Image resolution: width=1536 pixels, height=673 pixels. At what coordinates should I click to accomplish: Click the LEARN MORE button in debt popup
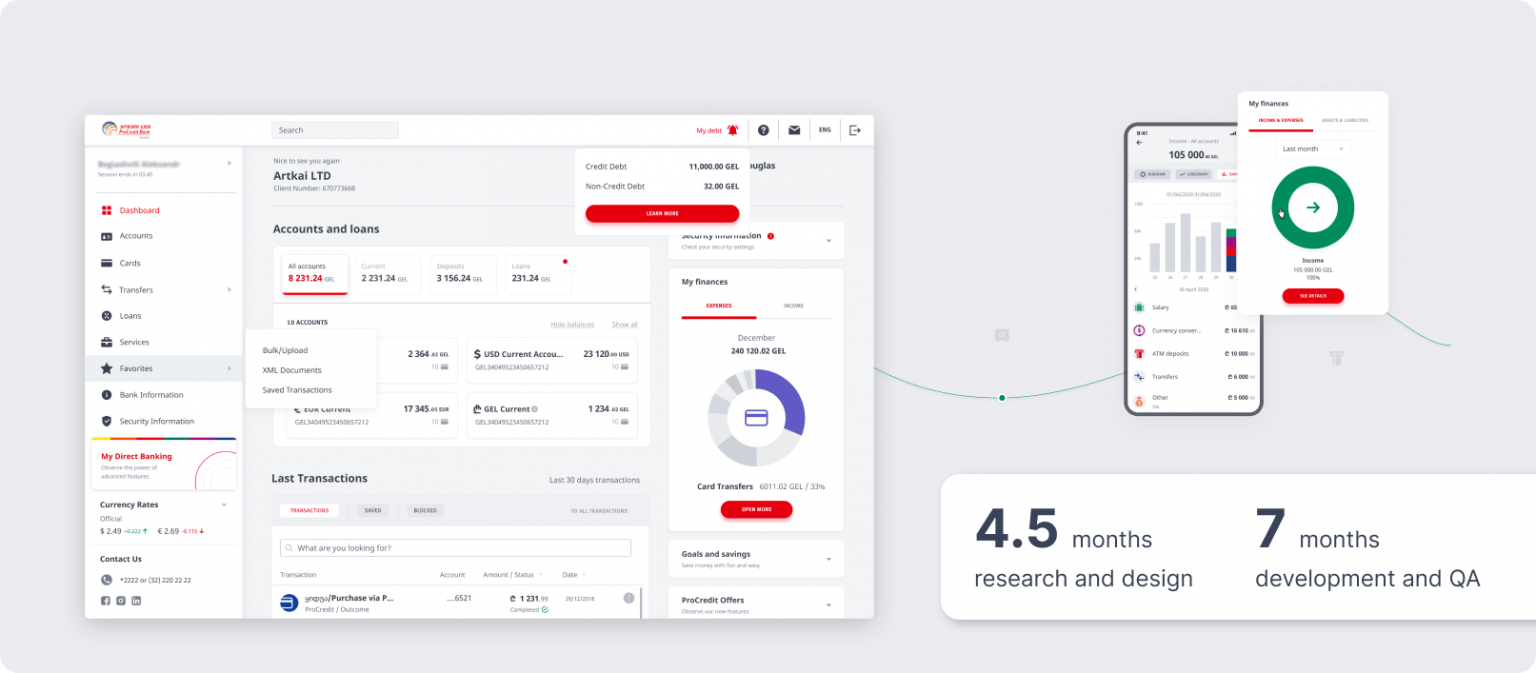click(x=662, y=213)
